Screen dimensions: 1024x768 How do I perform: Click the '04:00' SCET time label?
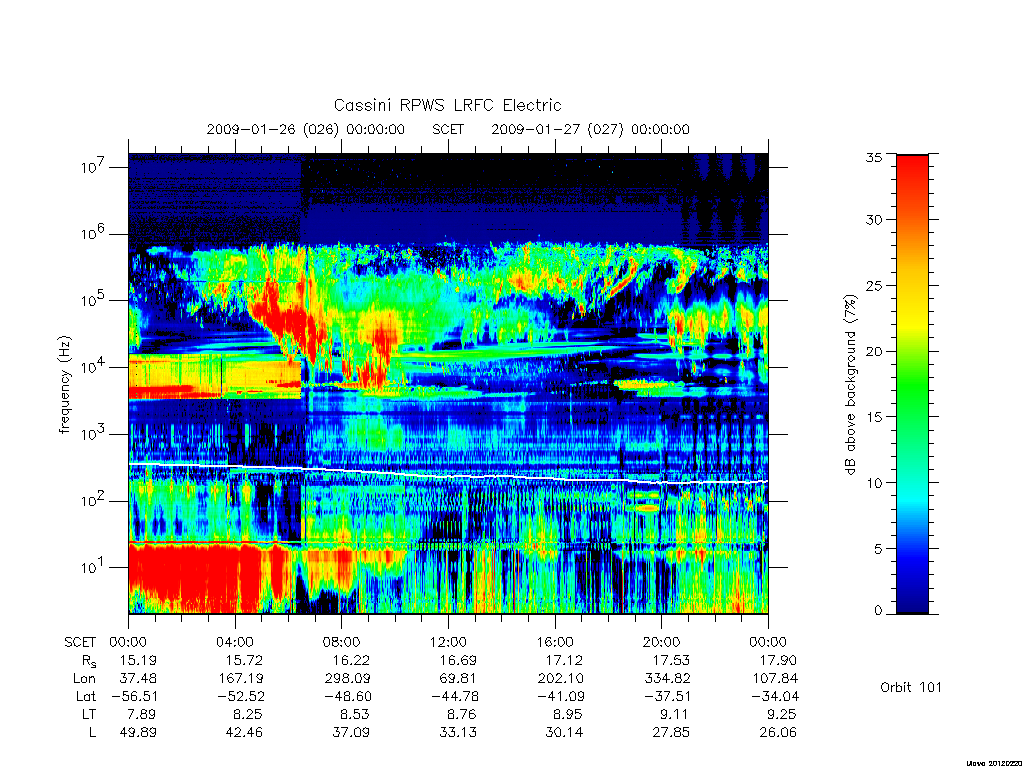(235, 642)
